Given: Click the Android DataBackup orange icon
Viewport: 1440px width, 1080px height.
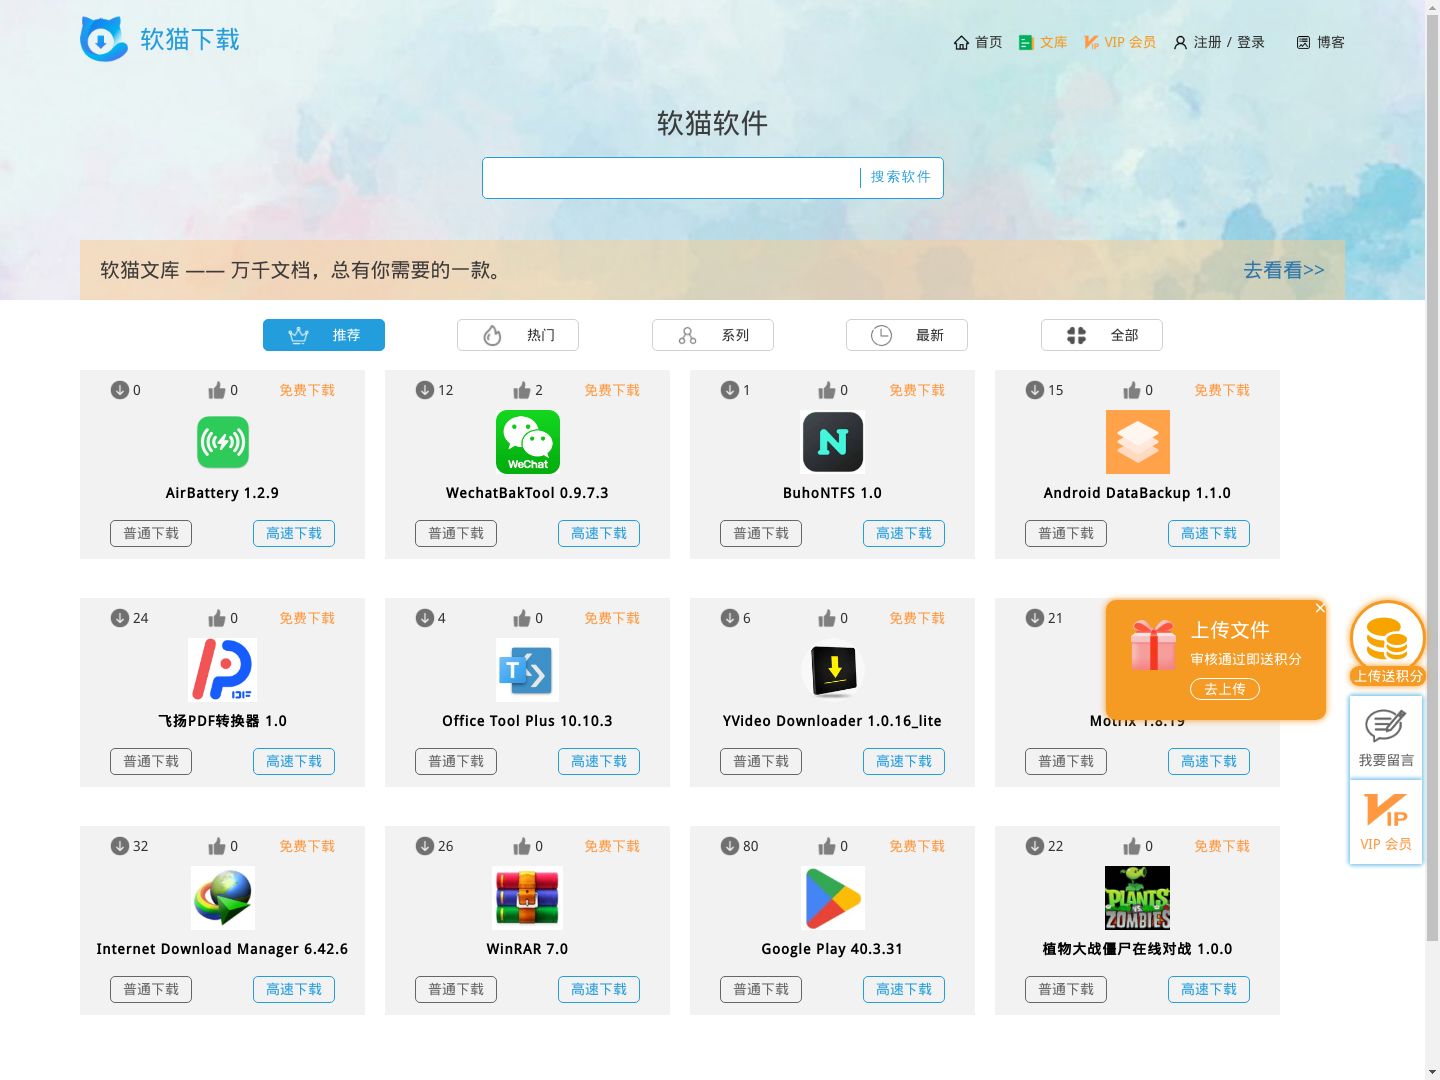Looking at the screenshot, I should coord(1138,442).
